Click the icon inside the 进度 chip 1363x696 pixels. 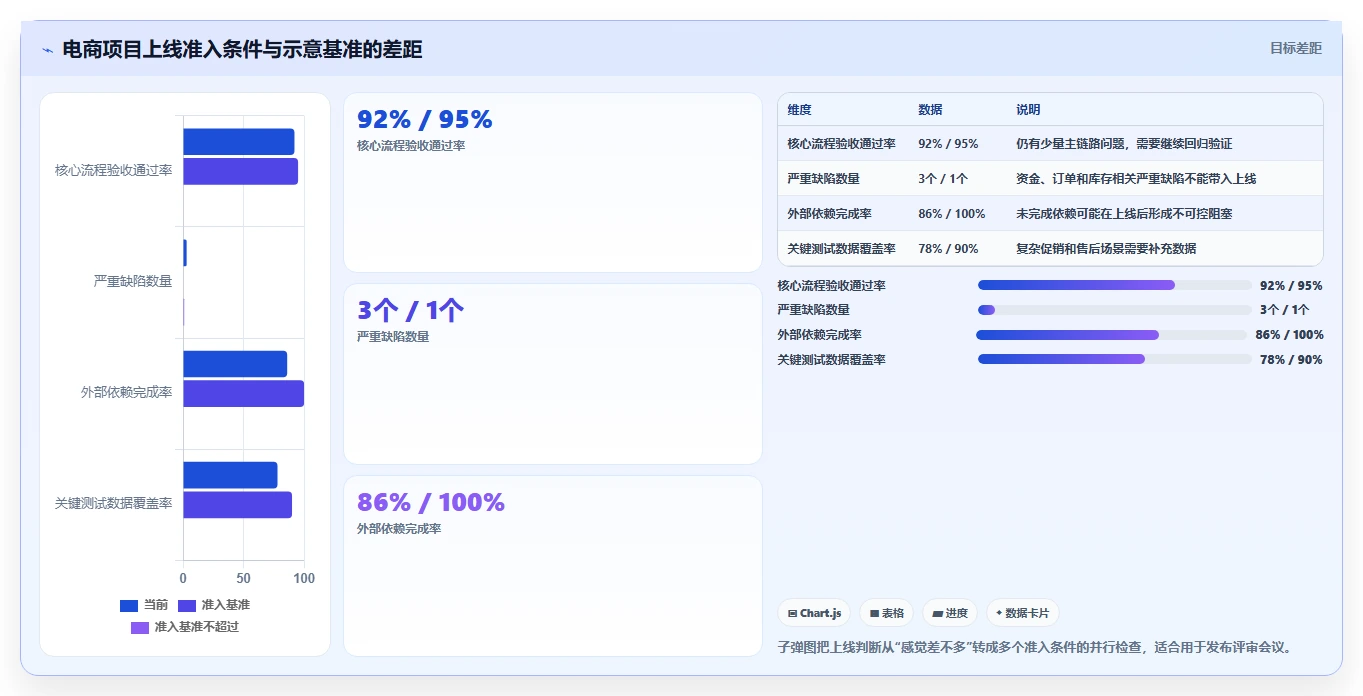tap(937, 613)
